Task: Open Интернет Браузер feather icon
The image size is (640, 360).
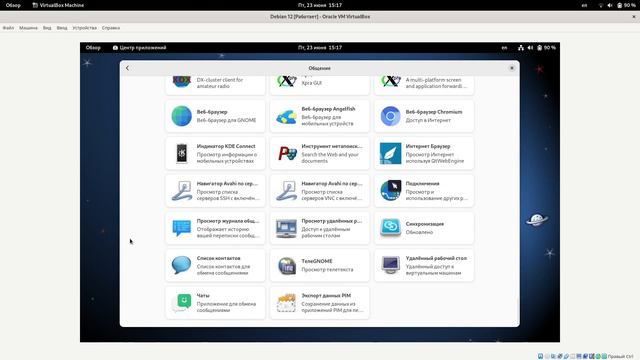Action: (390, 153)
